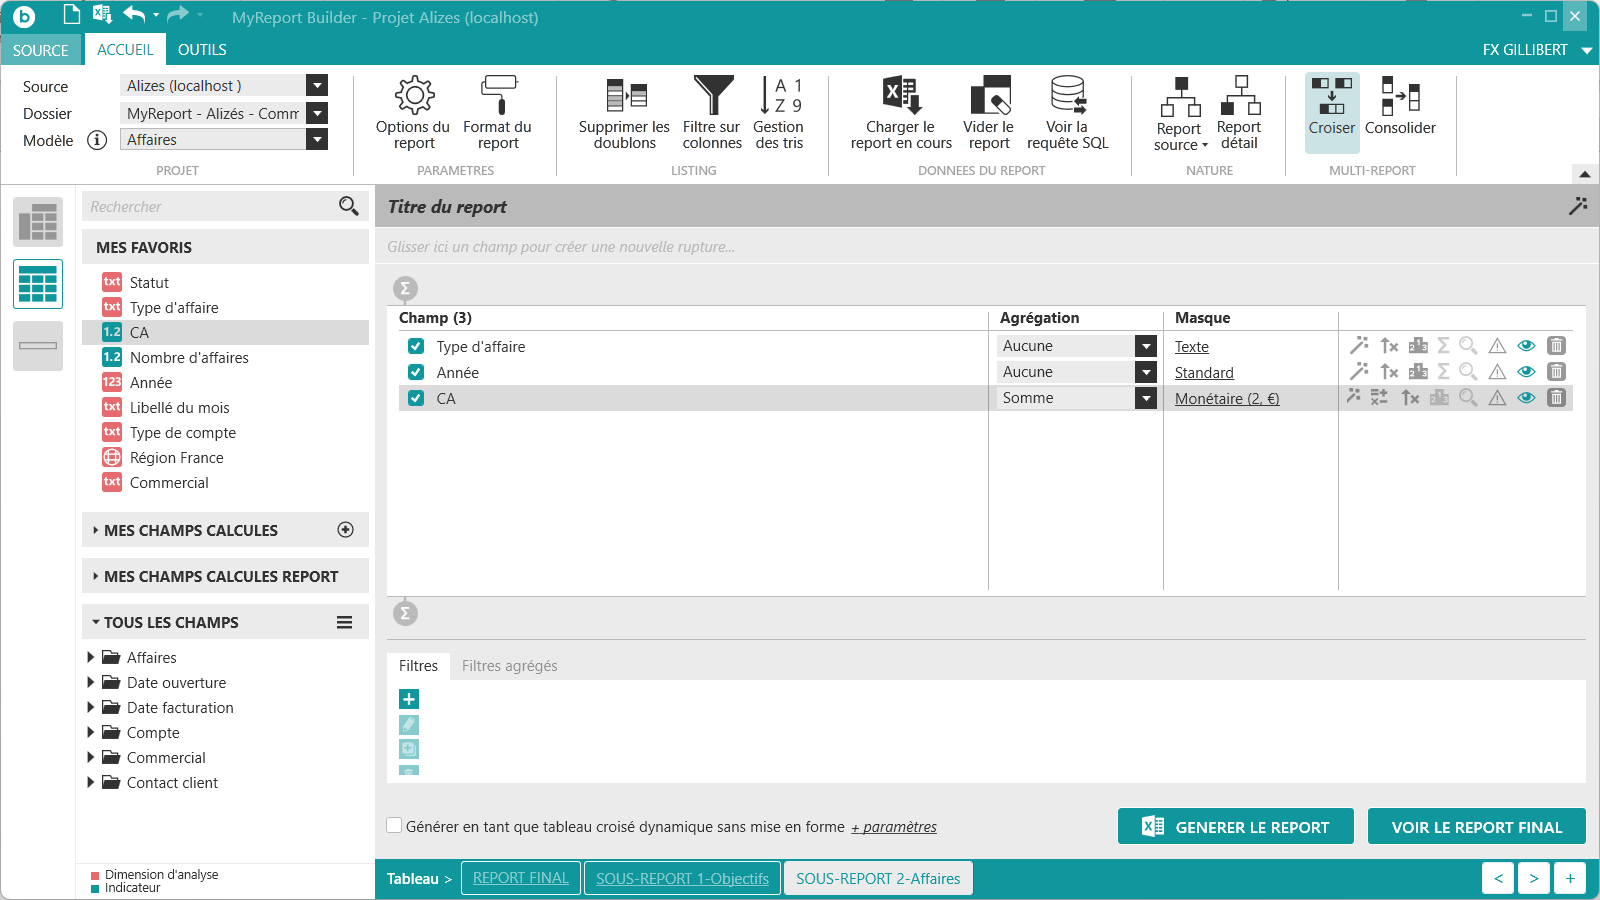The image size is (1600, 900).
Task: Open the Filtres agrégés tab
Action: click(509, 665)
